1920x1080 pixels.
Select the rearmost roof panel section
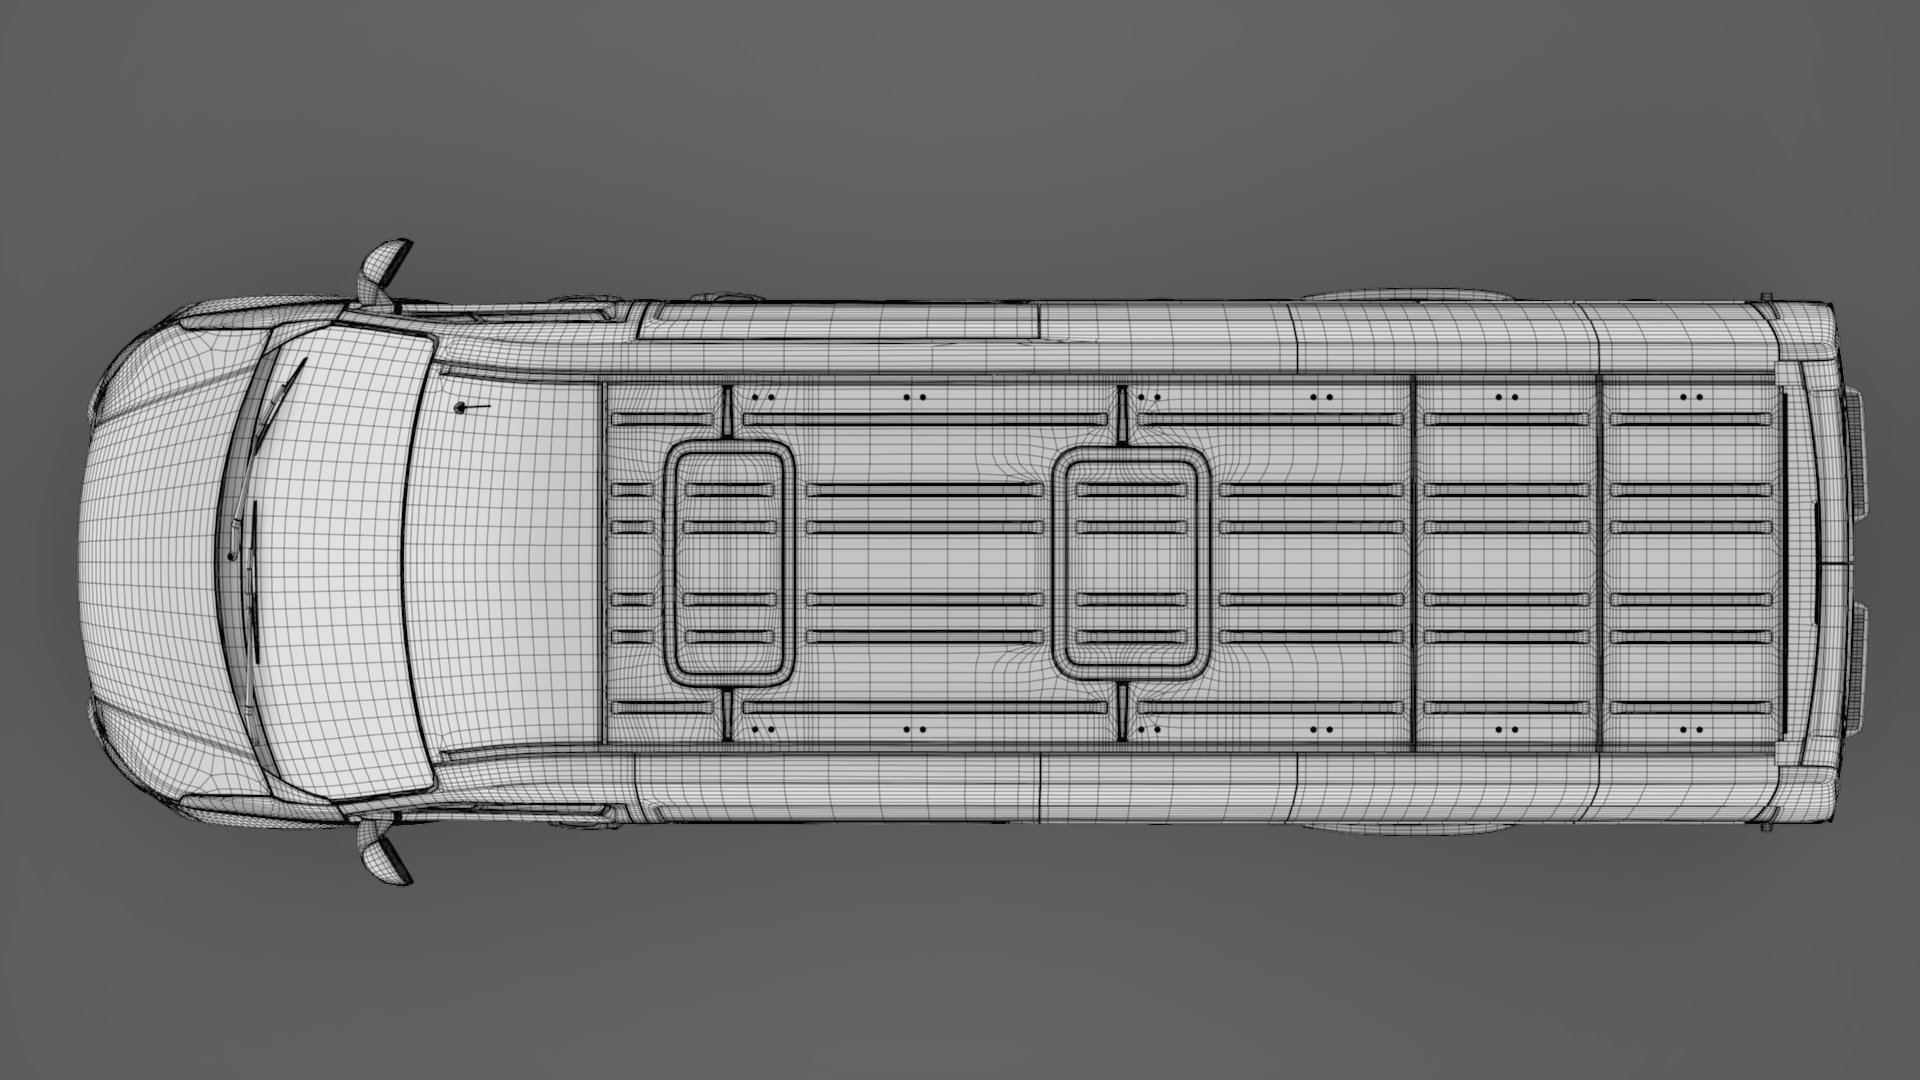(x=1690, y=562)
